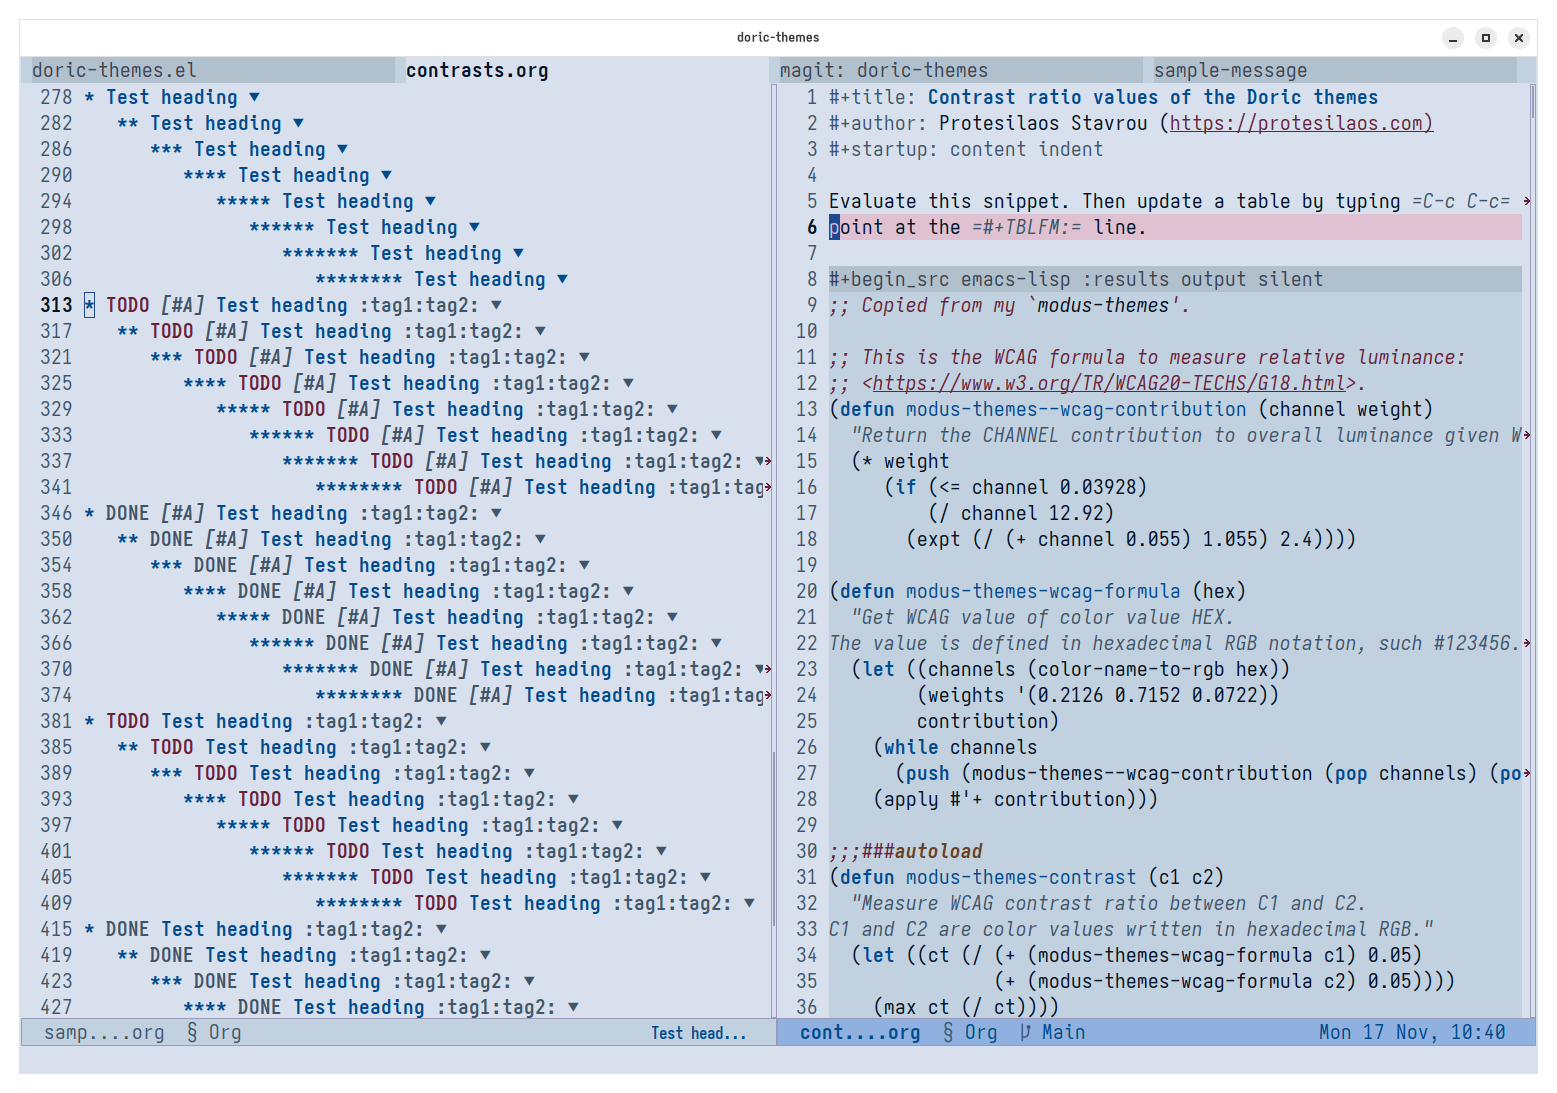Click the maximize window button

[x=1486, y=38]
